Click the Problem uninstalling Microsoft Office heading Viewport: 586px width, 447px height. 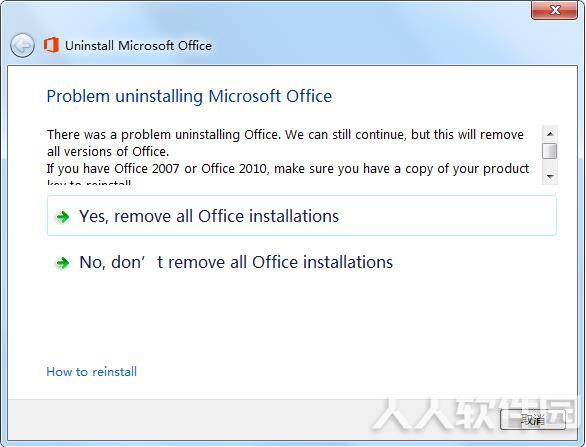(x=189, y=96)
